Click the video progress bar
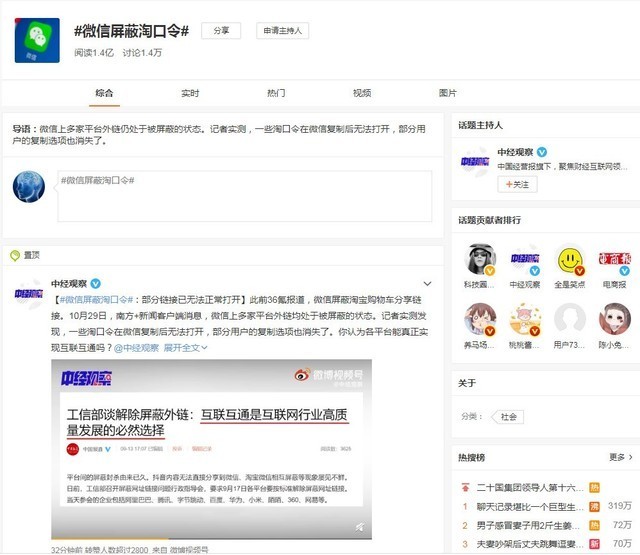Viewport: 640px width, 555px height. (x=211, y=538)
